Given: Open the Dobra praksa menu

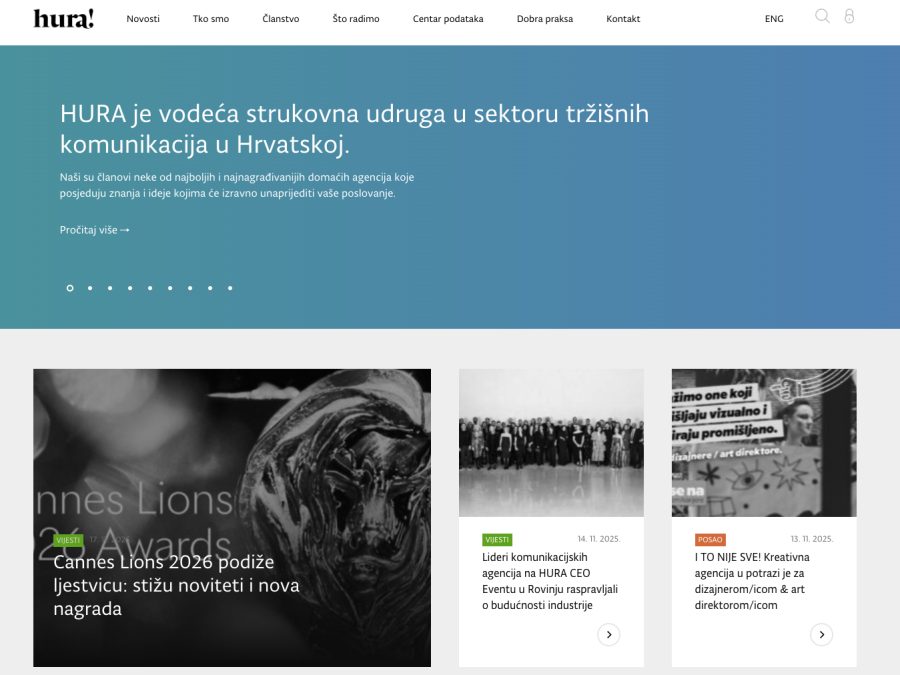Looking at the screenshot, I should point(545,19).
